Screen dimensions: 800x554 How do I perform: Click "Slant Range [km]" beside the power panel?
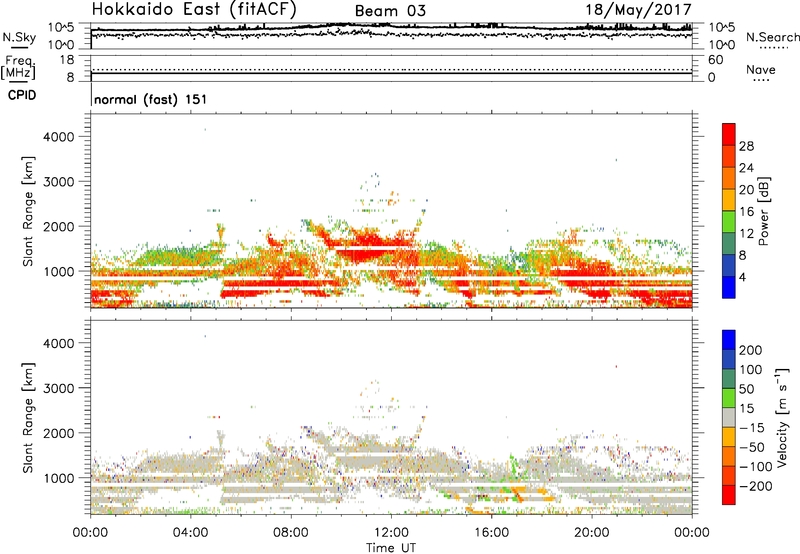[28, 211]
